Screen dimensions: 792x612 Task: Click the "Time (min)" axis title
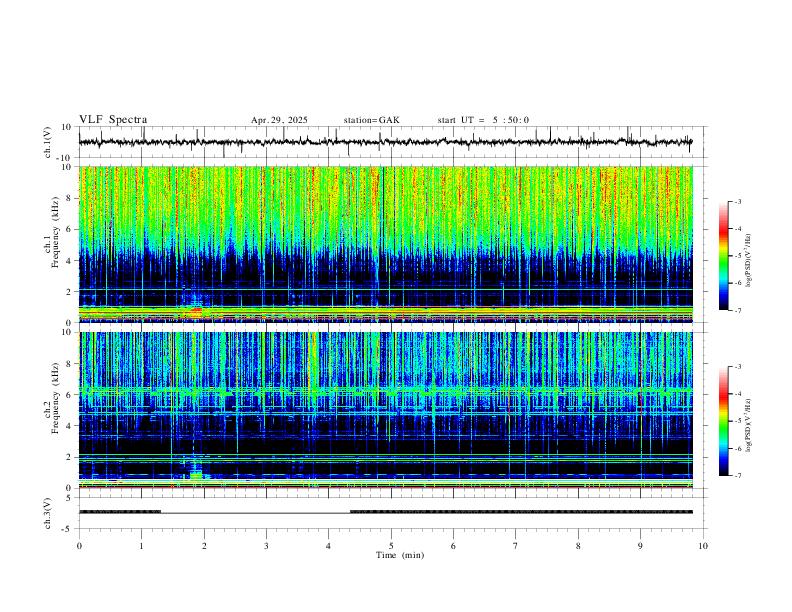(x=400, y=555)
